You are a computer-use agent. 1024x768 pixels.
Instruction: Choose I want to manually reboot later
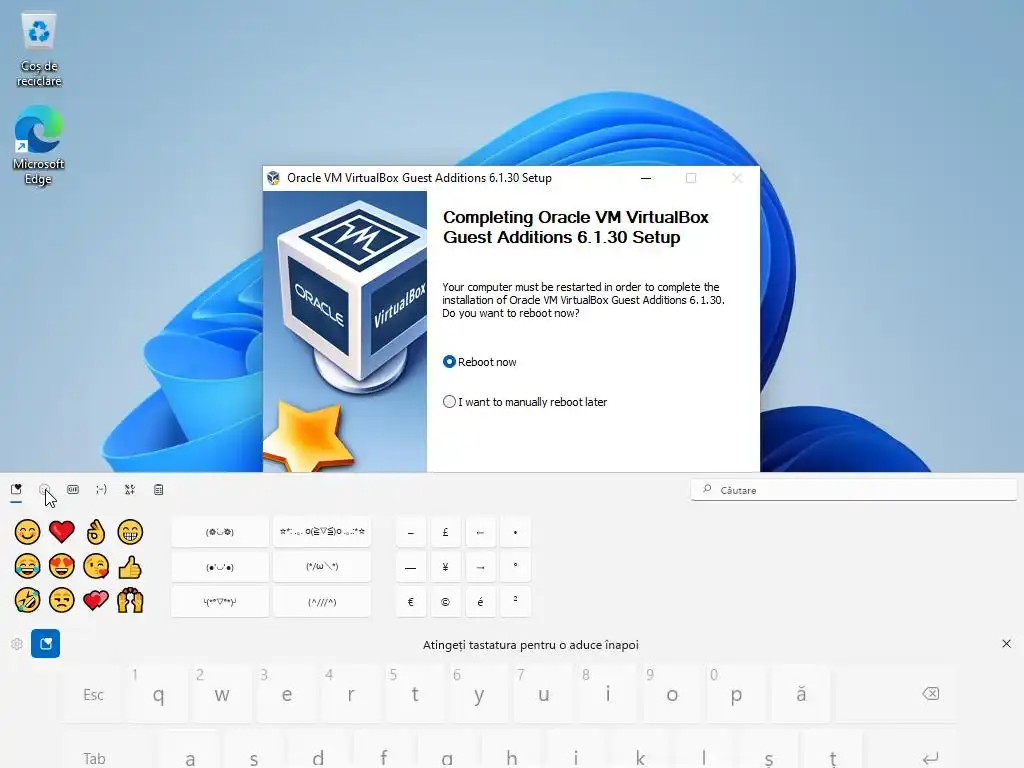pos(525,402)
